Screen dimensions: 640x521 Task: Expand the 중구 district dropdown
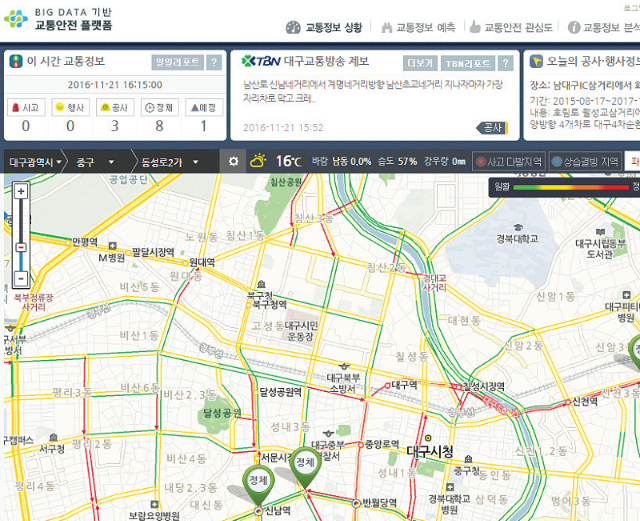click(96, 161)
